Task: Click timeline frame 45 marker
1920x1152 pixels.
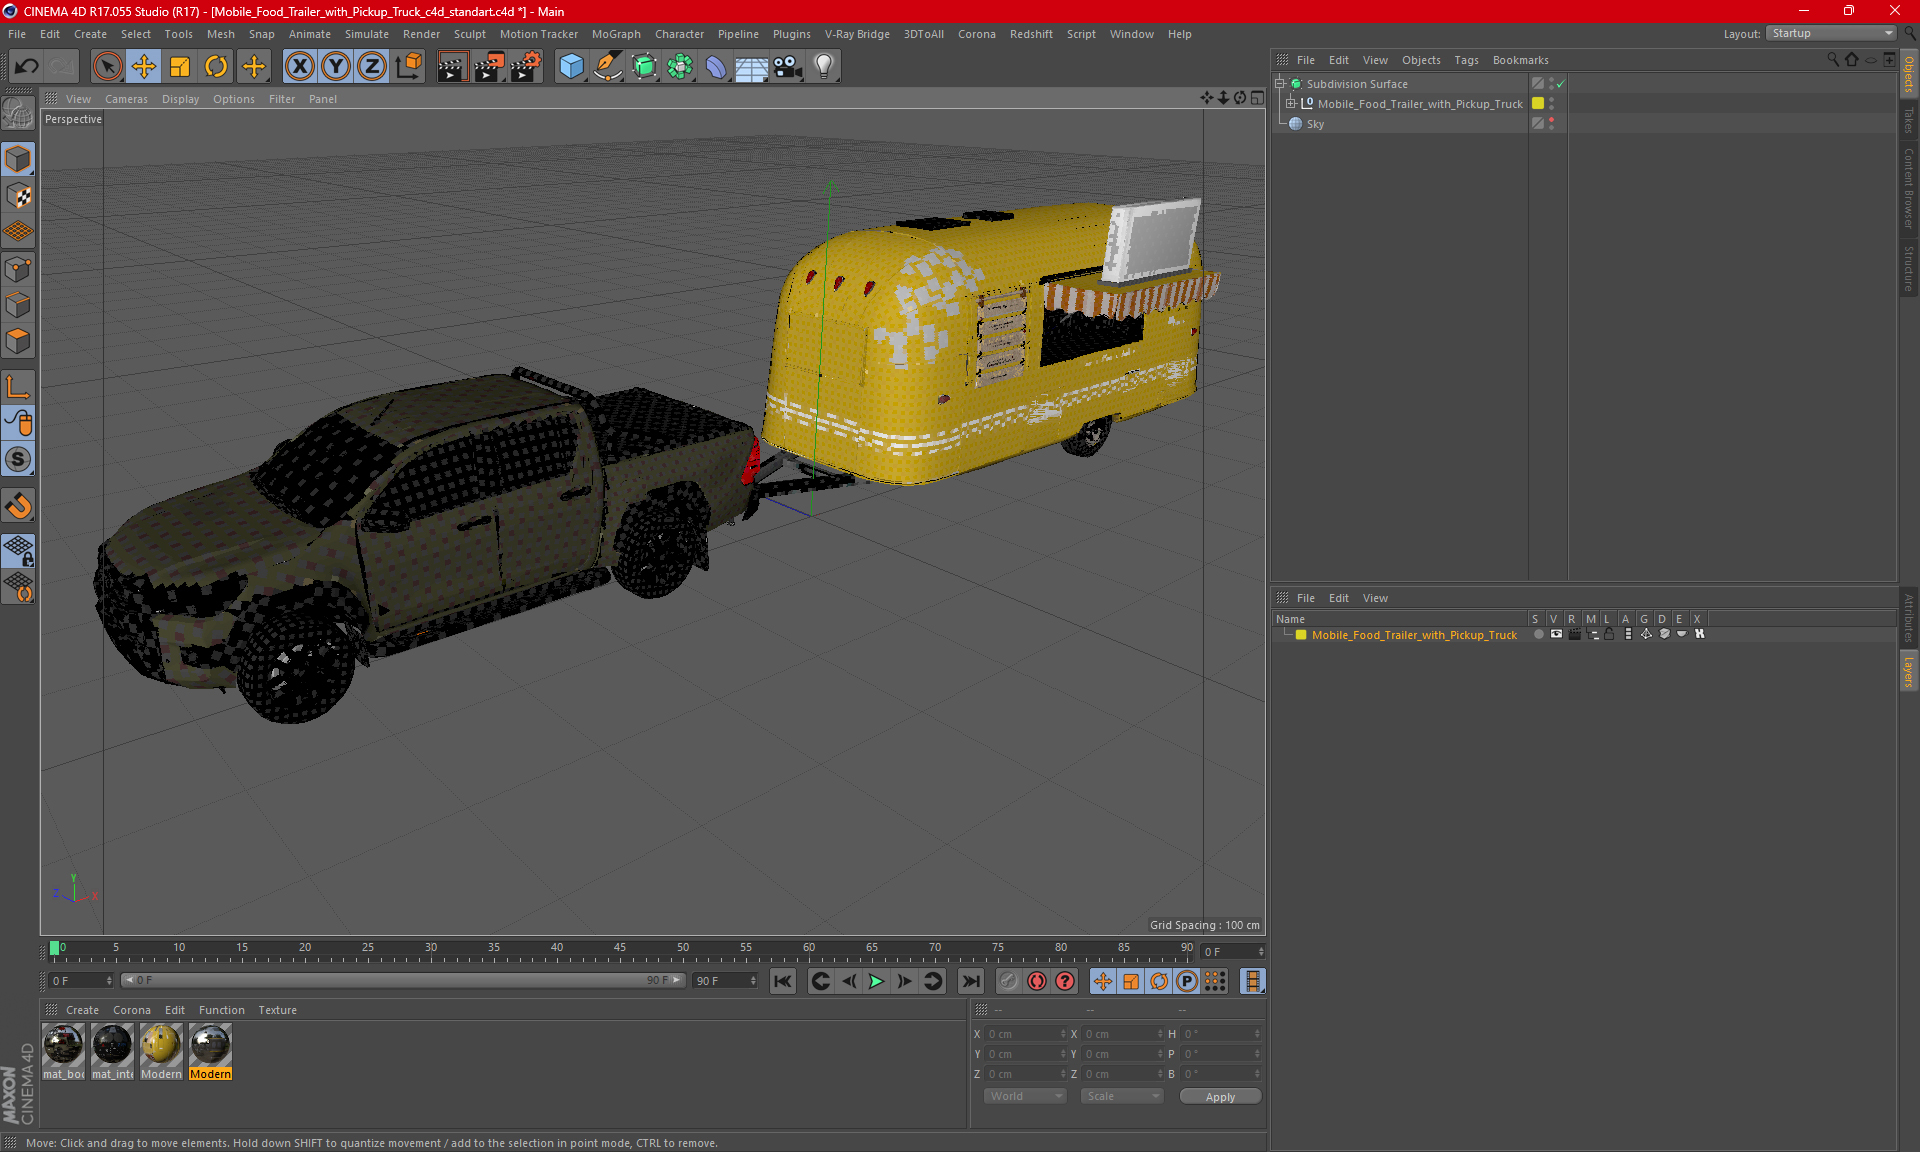Action: 620,948
